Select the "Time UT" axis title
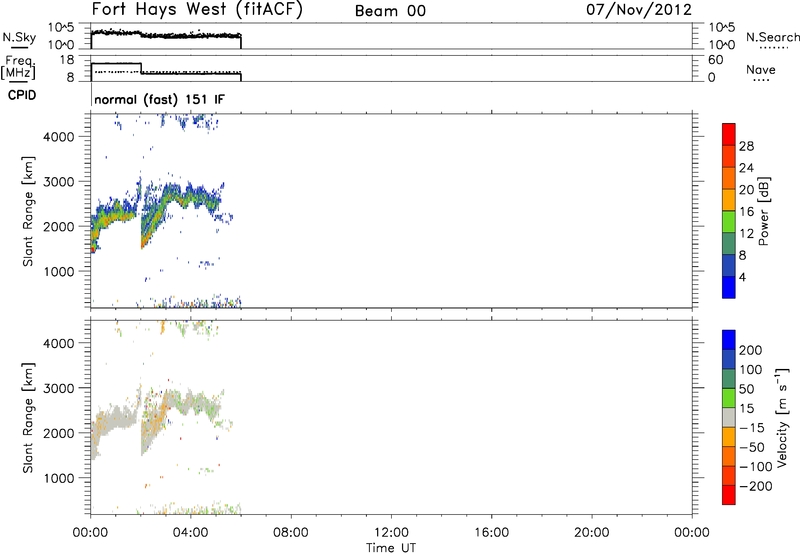Image resolution: width=800 pixels, height=554 pixels. (x=391, y=548)
